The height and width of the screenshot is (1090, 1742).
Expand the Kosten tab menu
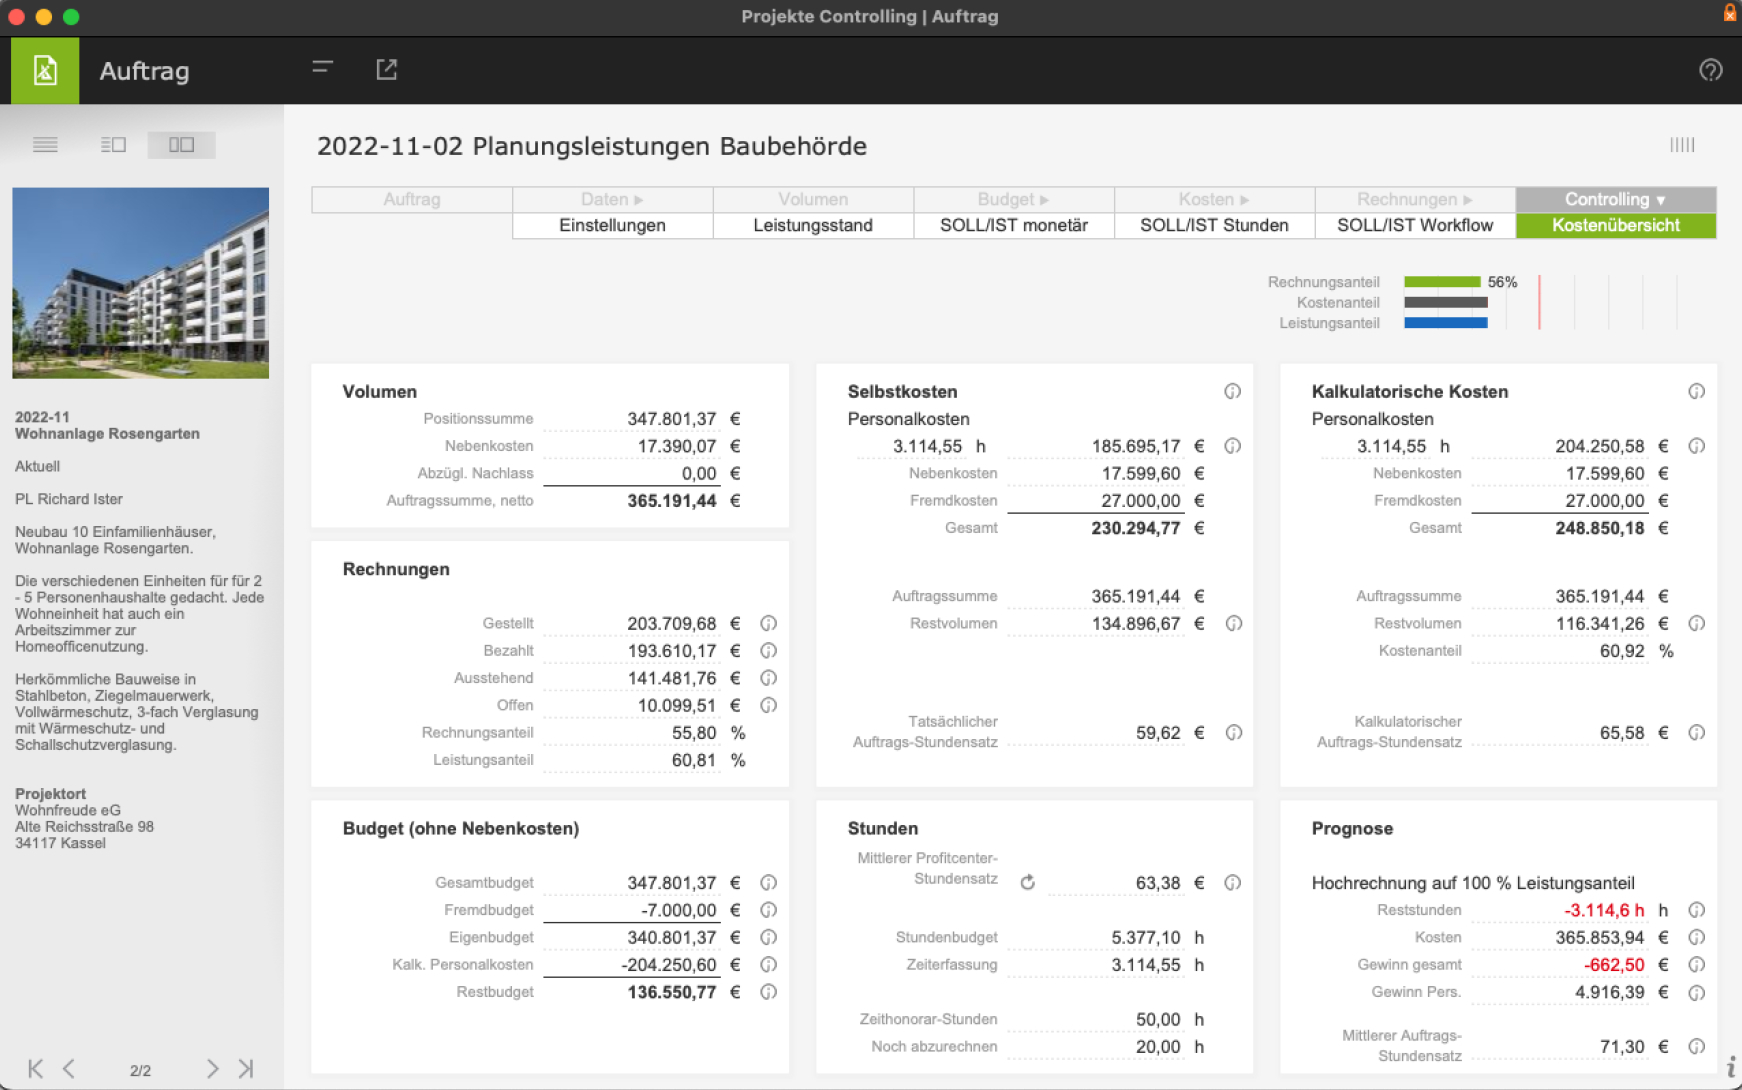click(x=1214, y=199)
